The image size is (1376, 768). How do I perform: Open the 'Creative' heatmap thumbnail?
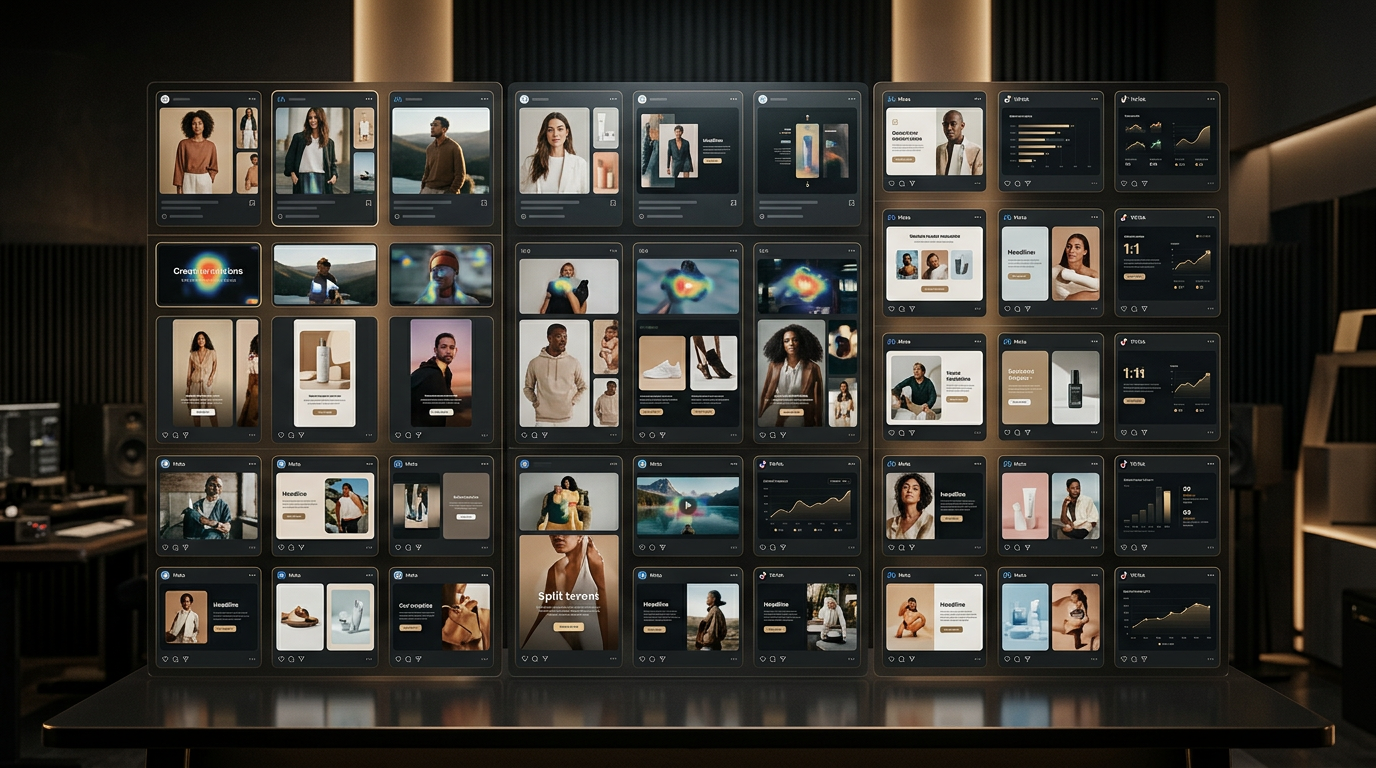tap(208, 273)
